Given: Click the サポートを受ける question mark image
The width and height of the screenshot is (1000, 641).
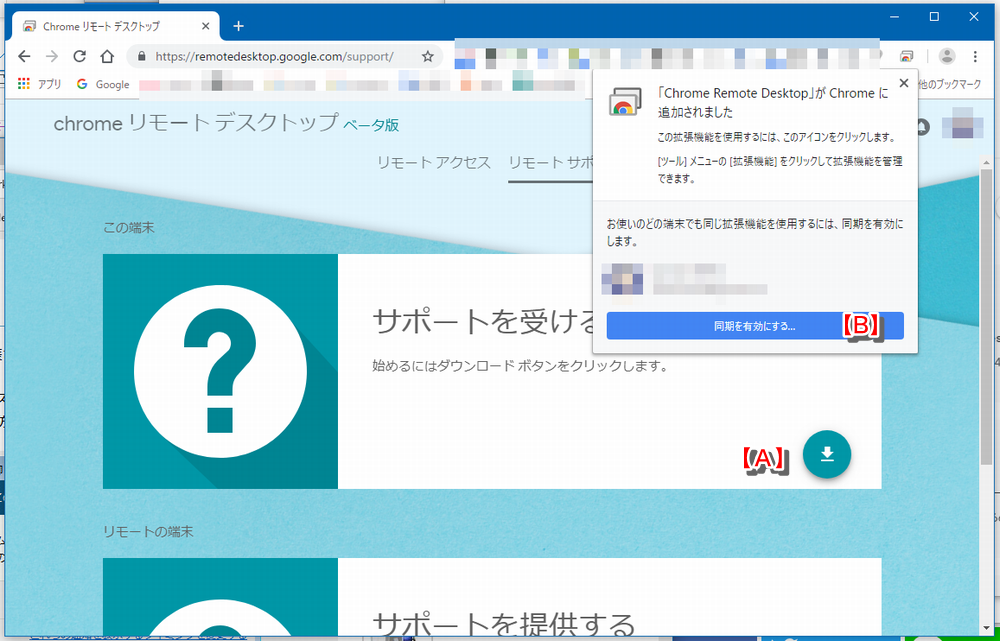Looking at the screenshot, I should point(220,371).
